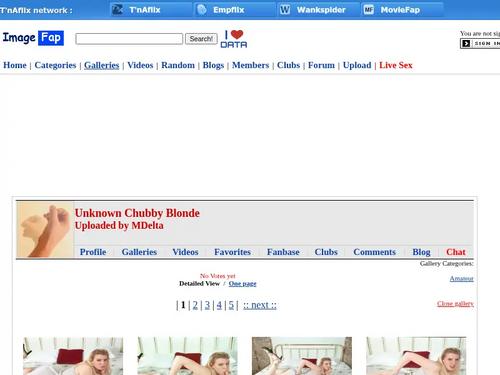Open the Forum navigation link
Screen dimensions: 500x375
[321, 65]
